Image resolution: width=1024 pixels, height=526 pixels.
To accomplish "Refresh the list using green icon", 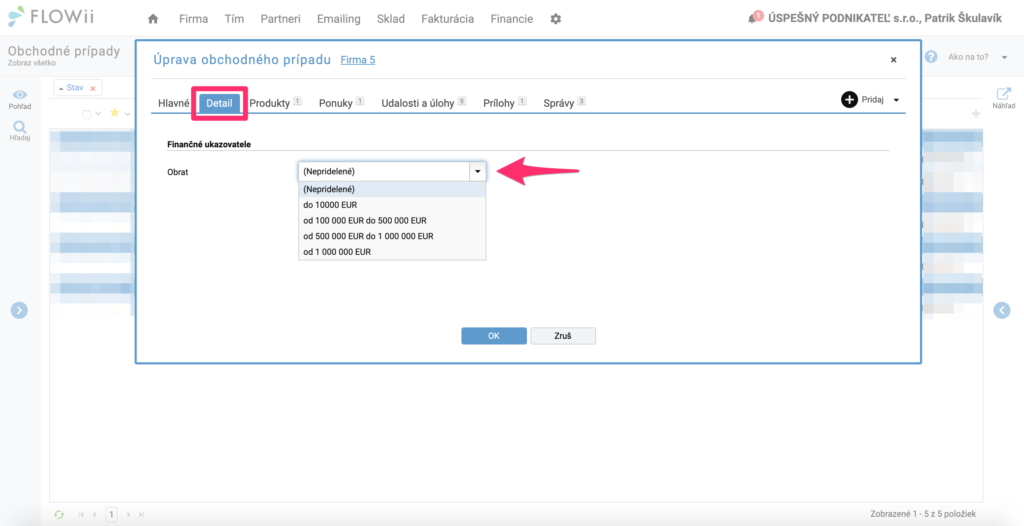I will [x=59, y=514].
